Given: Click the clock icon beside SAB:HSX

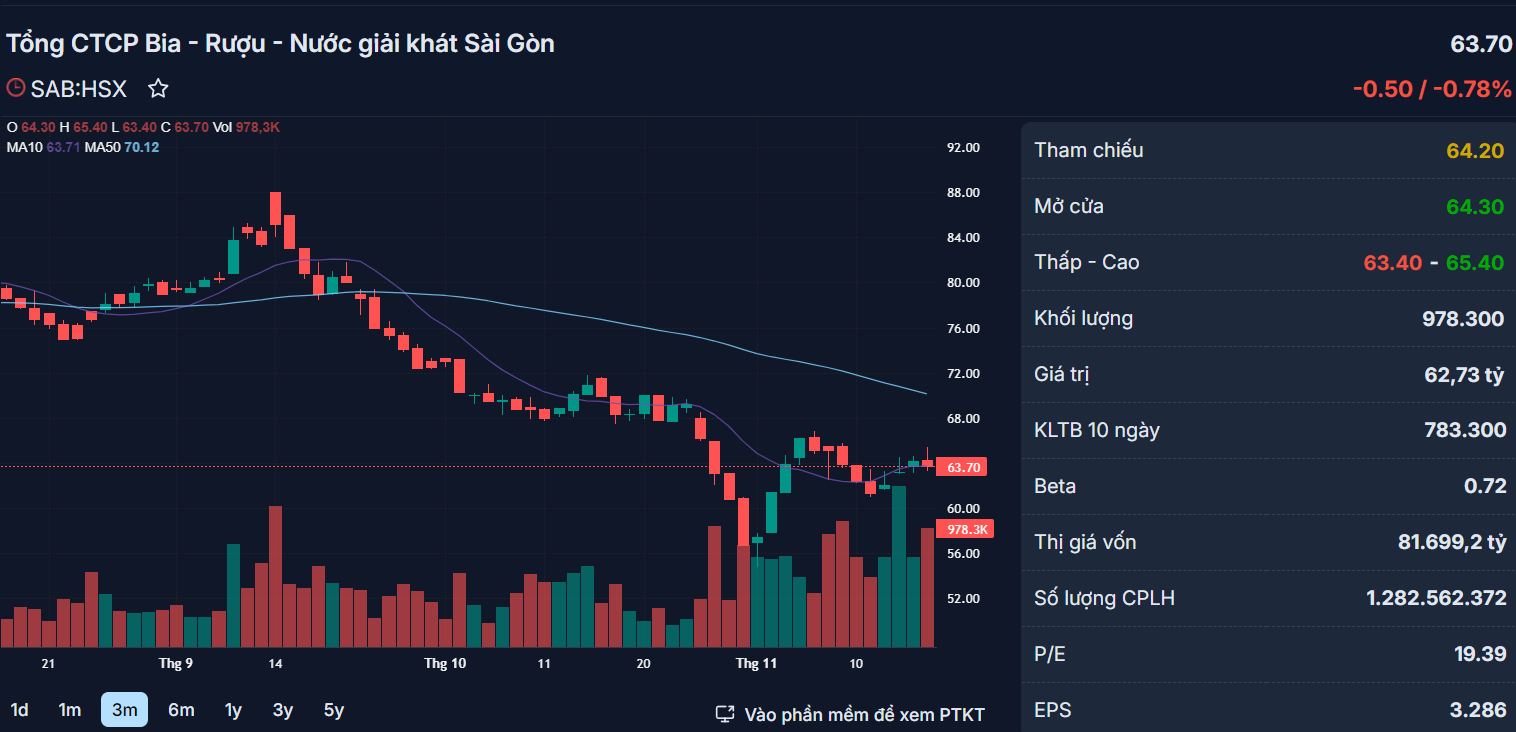Looking at the screenshot, I should pyautogui.click(x=15, y=88).
